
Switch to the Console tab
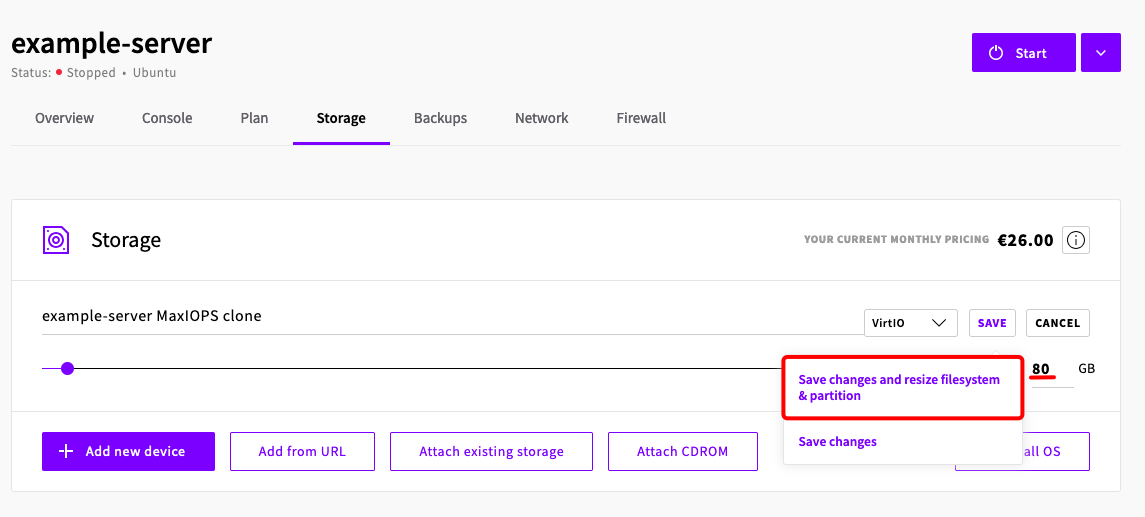167,118
